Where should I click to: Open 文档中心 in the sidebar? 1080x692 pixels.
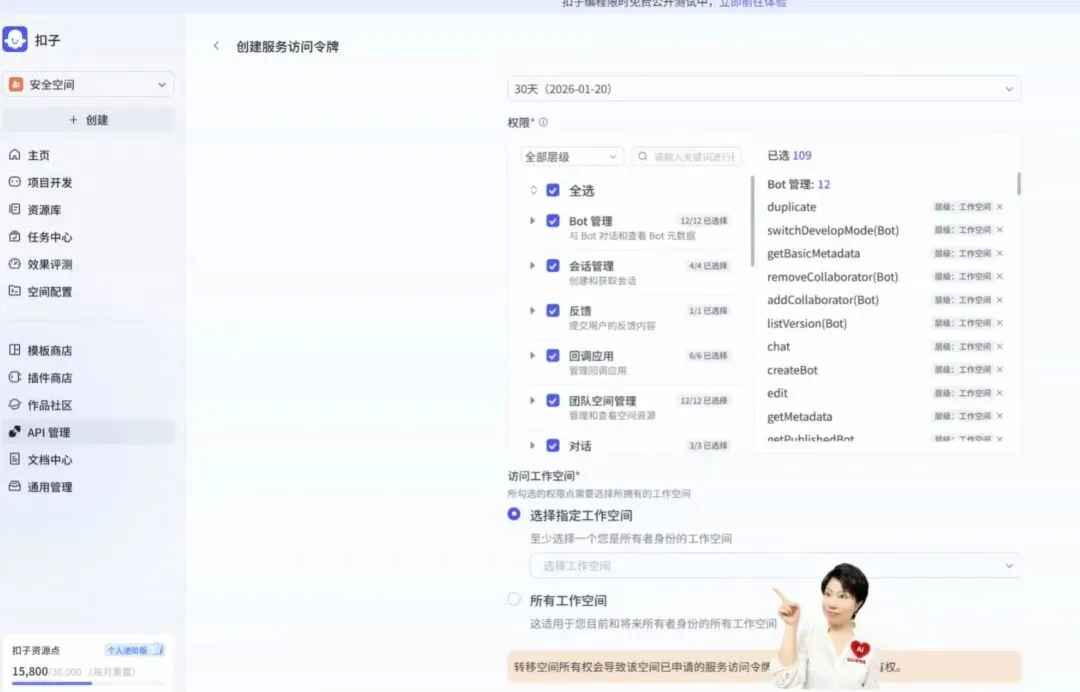pos(50,459)
